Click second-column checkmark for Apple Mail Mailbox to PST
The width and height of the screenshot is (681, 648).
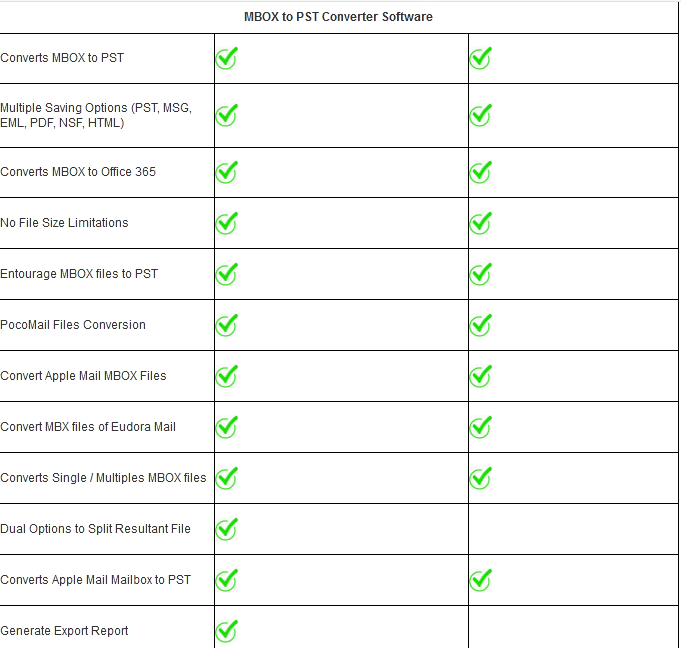click(x=480, y=579)
